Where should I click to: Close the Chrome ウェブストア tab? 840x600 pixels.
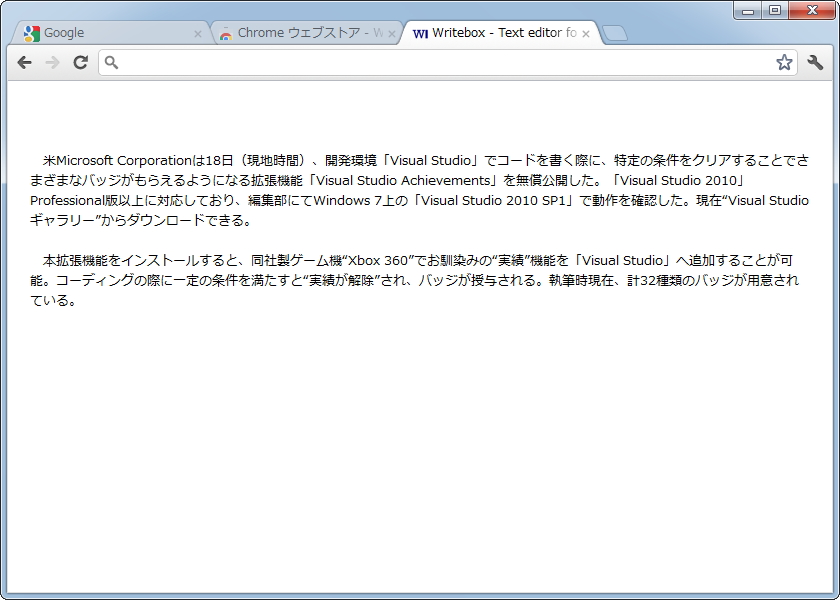click(x=392, y=34)
